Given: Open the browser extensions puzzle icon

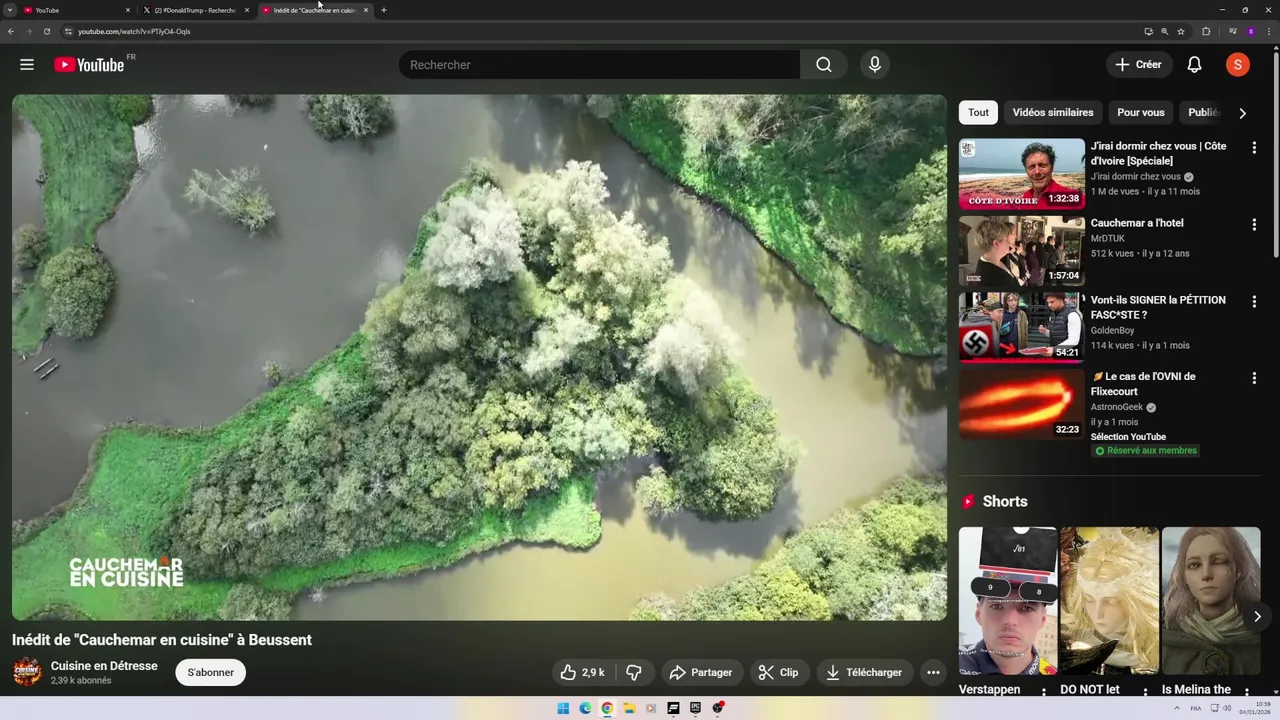Looking at the screenshot, I should (1206, 31).
